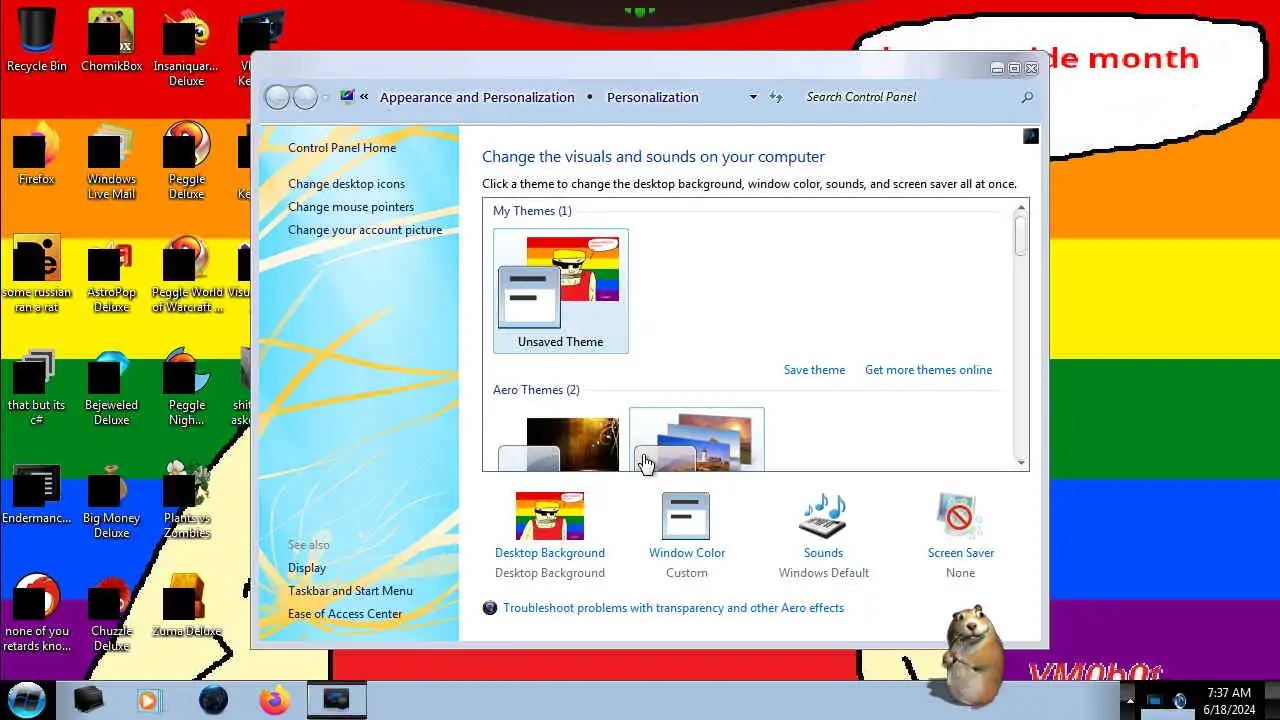This screenshot has height=720, width=1280.
Task: Click the network icon in system tray
Action: [1154, 701]
